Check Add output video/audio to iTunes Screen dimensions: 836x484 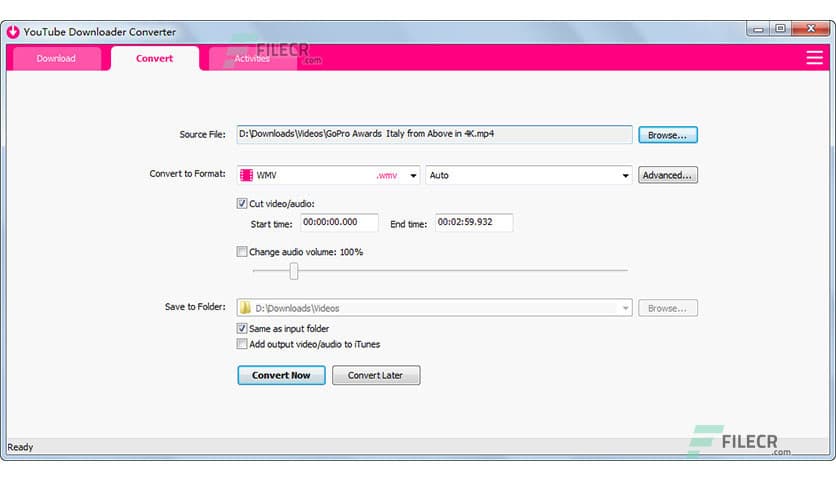click(242, 344)
